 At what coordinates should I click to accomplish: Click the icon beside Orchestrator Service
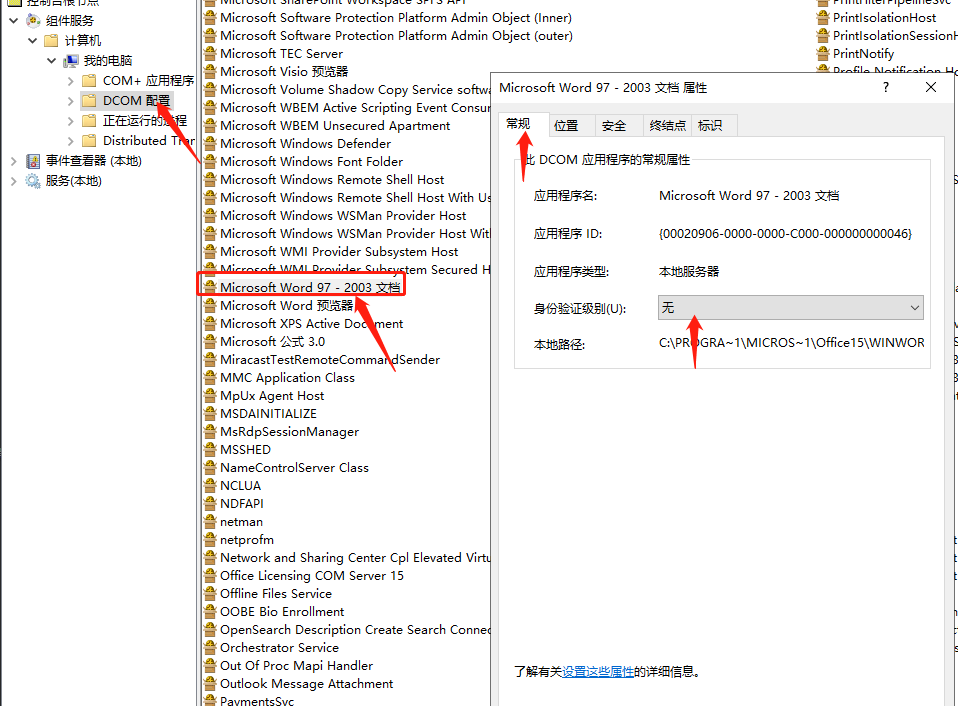[x=210, y=648]
